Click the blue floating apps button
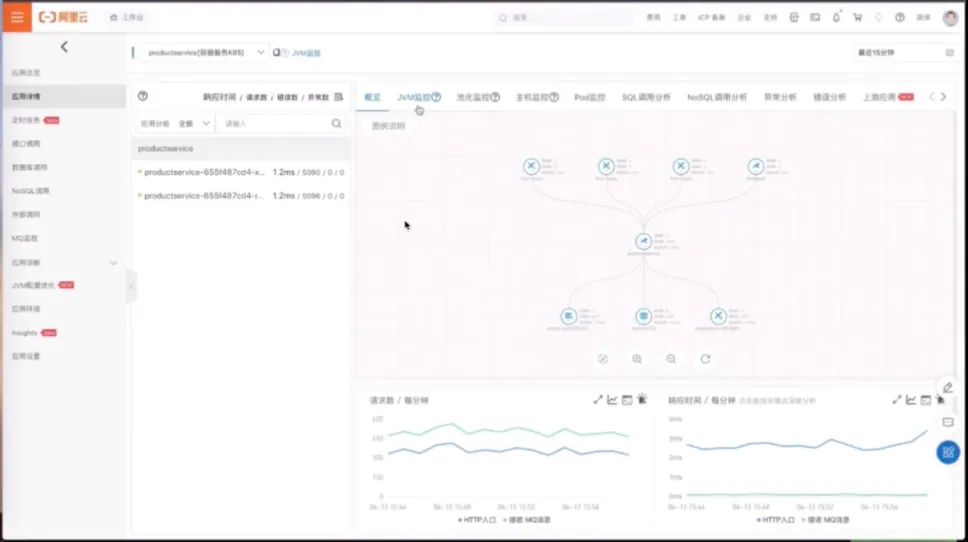 (948, 452)
